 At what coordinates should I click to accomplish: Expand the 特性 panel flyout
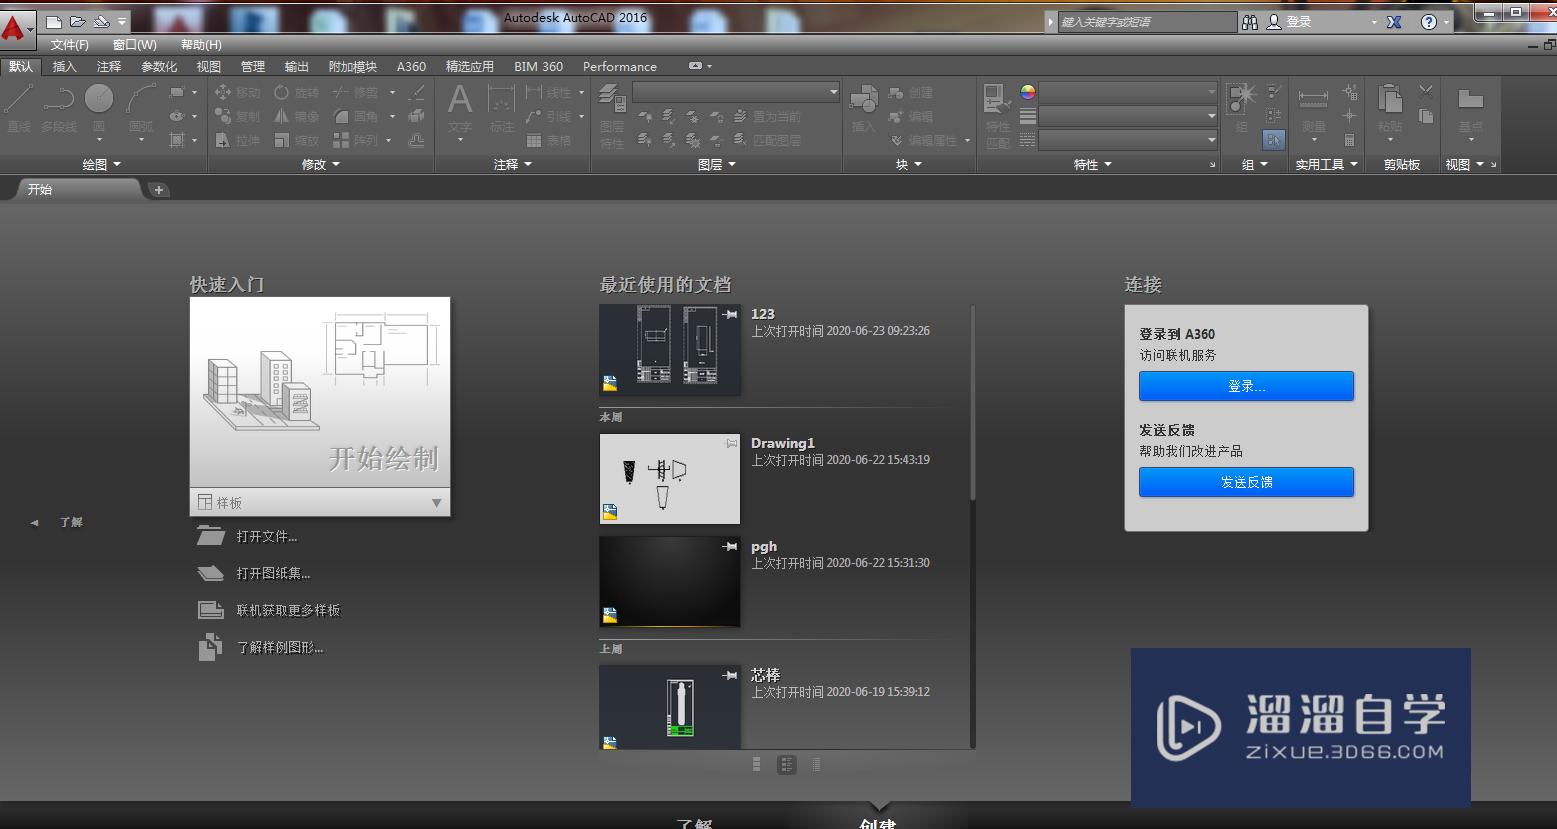[x=1093, y=164]
